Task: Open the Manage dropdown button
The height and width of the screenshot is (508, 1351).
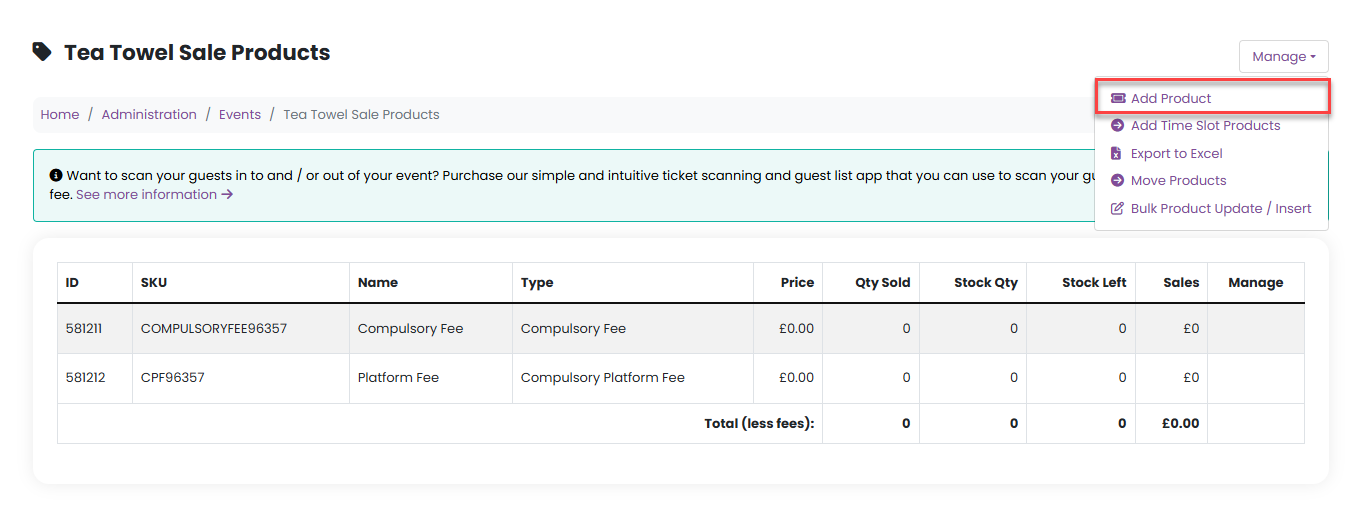Action: (1283, 57)
